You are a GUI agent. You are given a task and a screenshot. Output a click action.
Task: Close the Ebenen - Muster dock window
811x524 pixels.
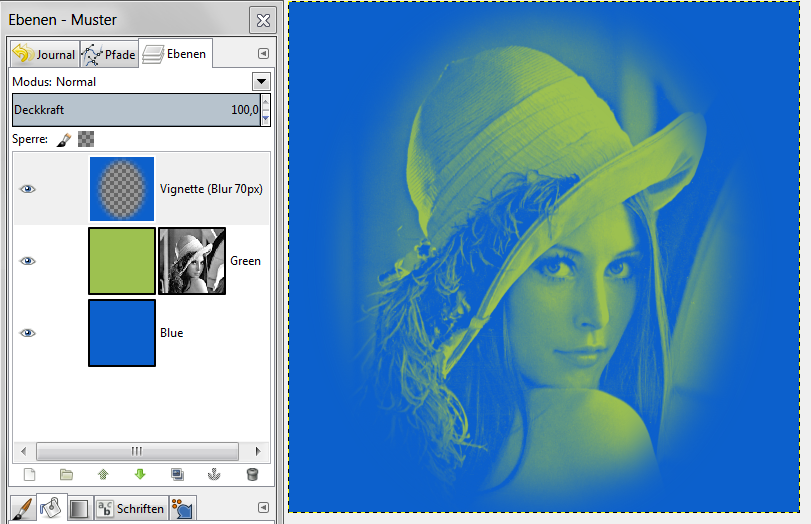click(x=263, y=20)
